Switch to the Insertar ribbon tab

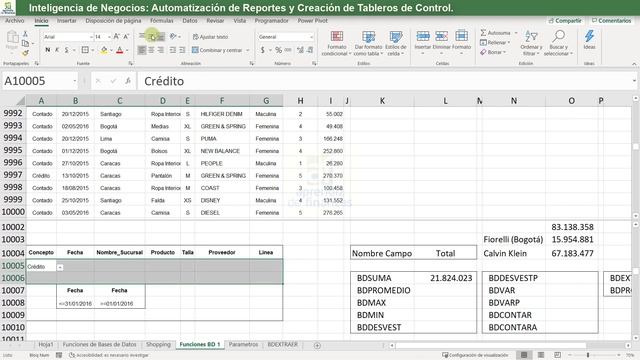coord(67,20)
